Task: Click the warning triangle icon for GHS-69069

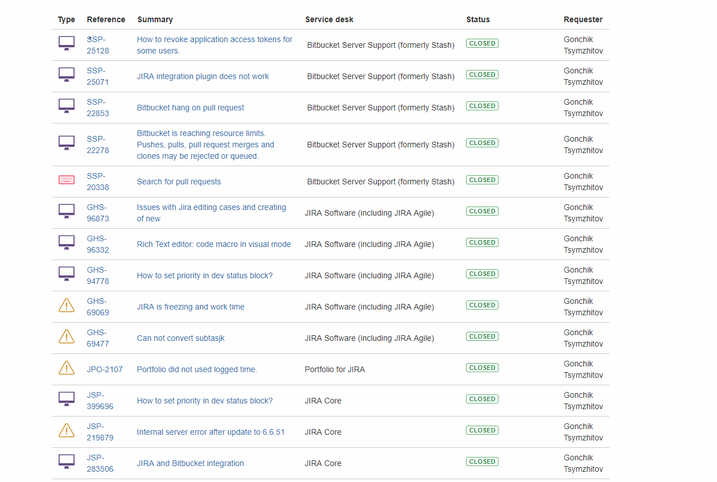Action: [67, 305]
